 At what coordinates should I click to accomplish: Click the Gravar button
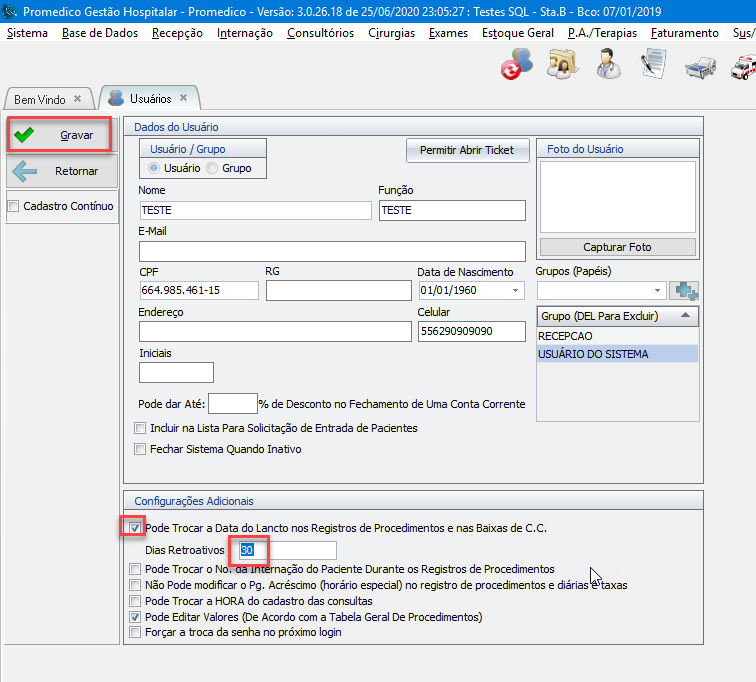click(x=60, y=134)
